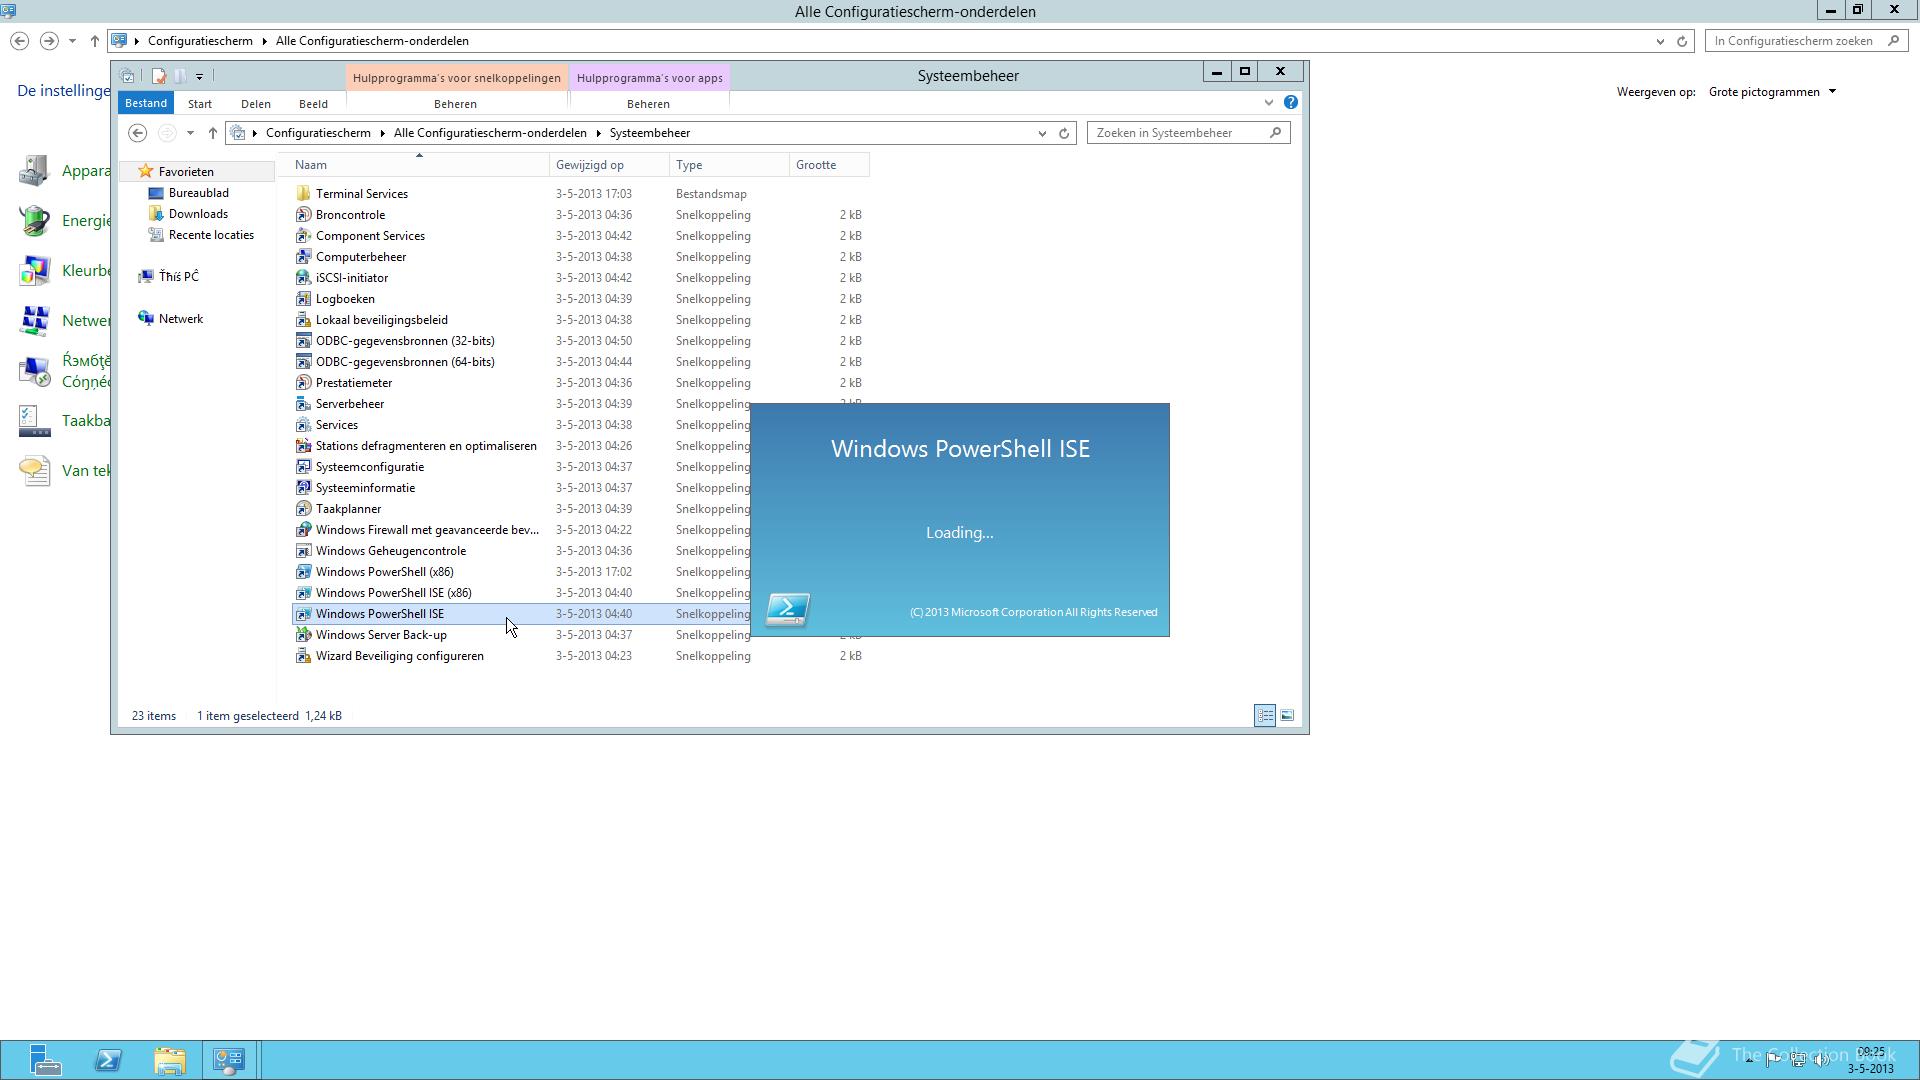The height and width of the screenshot is (1080, 1920).
Task: Select the Windows Firewall shortcut icon
Action: [303, 530]
